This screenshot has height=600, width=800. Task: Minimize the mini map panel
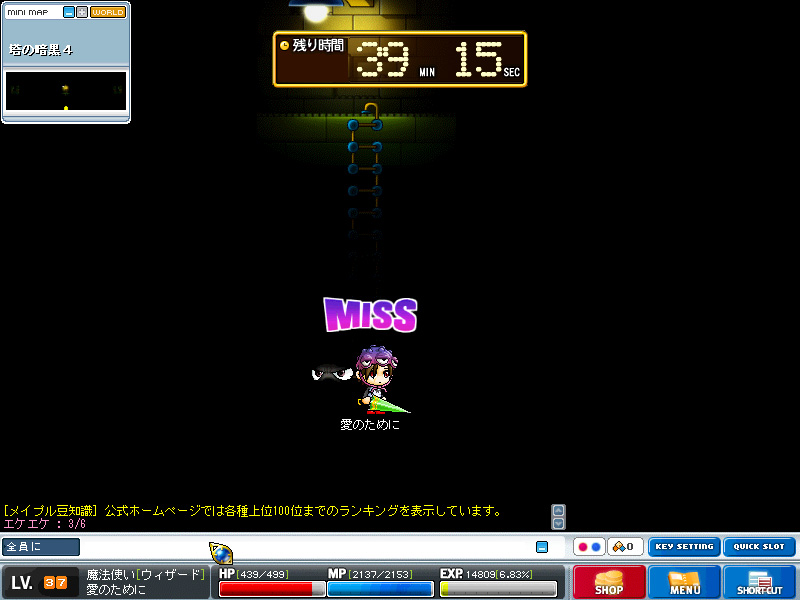point(69,12)
